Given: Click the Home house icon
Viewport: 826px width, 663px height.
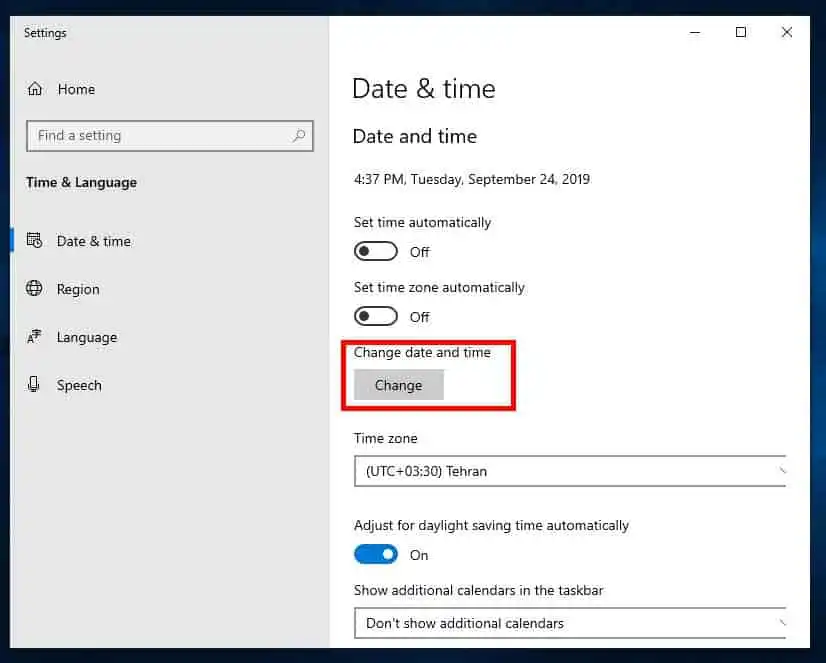Looking at the screenshot, I should point(35,89).
